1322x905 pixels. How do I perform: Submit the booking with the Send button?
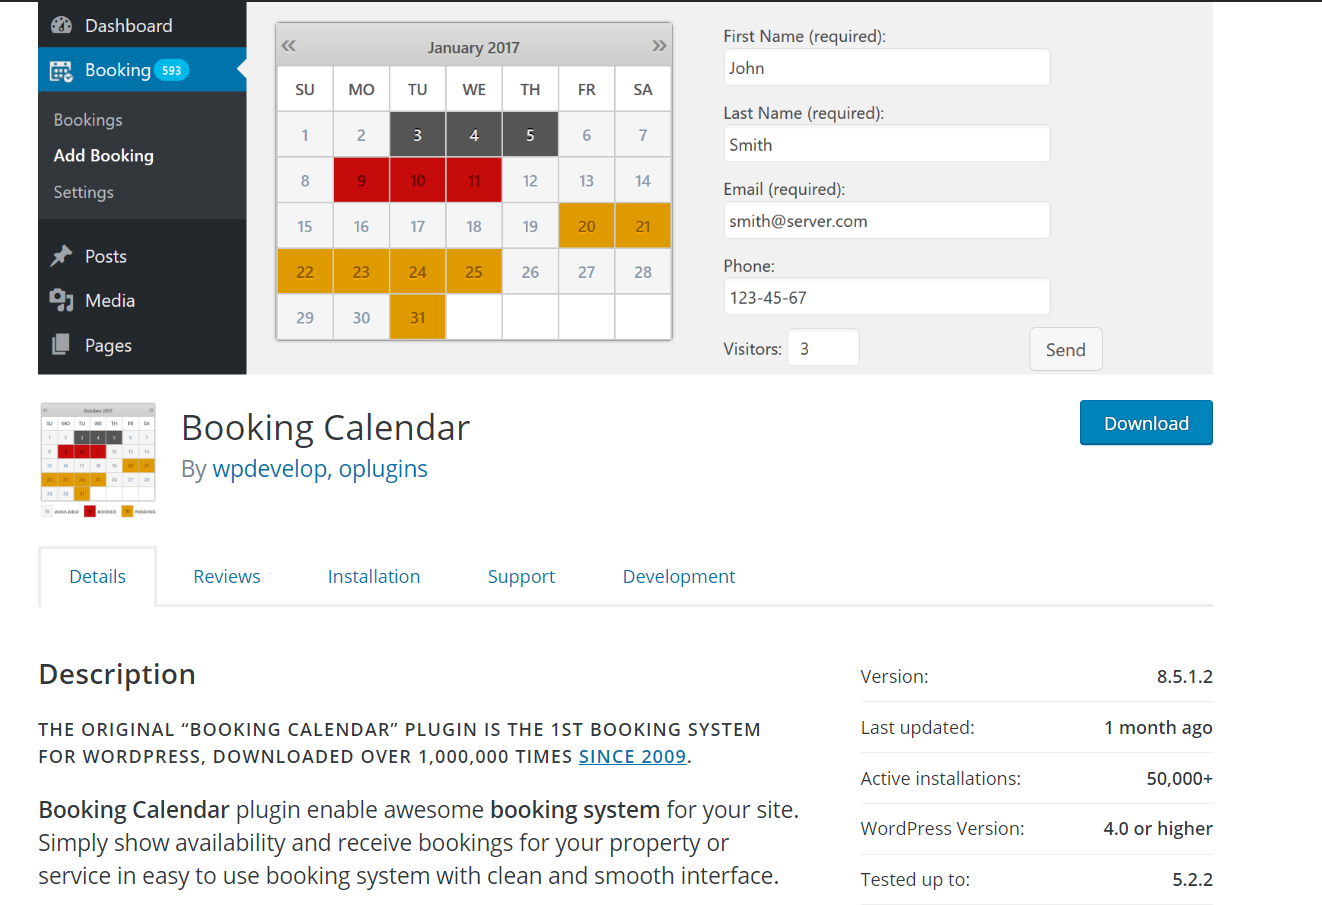click(1065, 349)
